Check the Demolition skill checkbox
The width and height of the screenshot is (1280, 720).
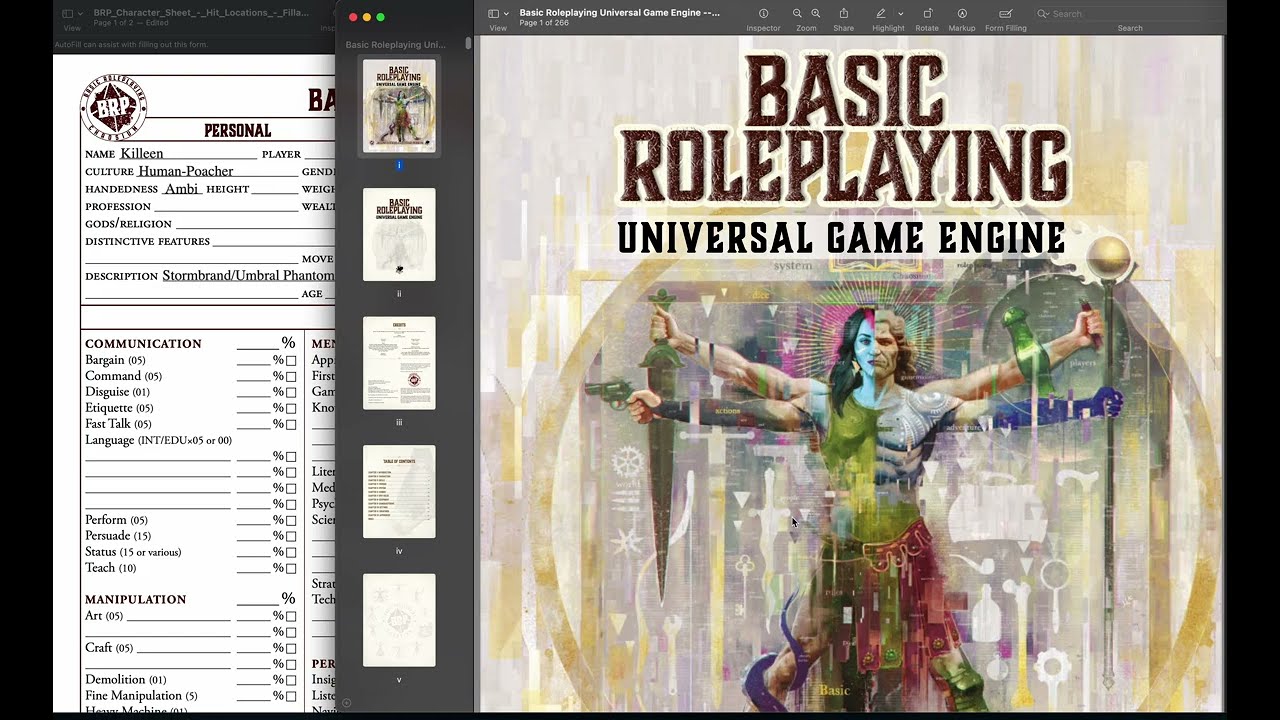click(291, 681)
